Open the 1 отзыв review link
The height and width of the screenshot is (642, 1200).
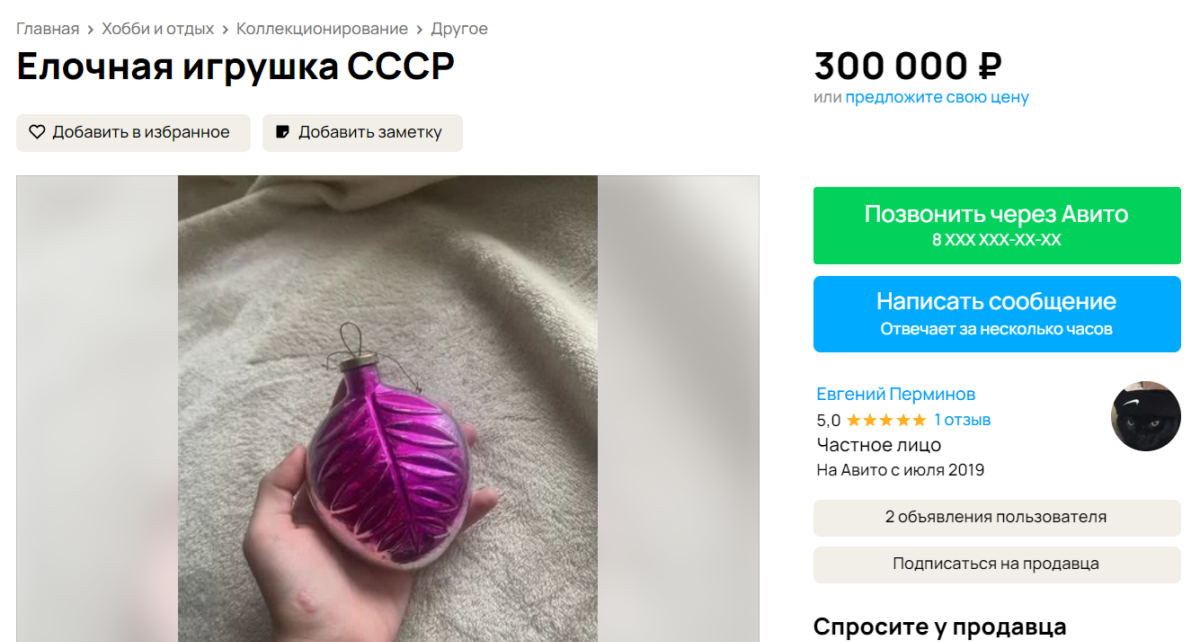pyautogui.click(x=962, y=420)
